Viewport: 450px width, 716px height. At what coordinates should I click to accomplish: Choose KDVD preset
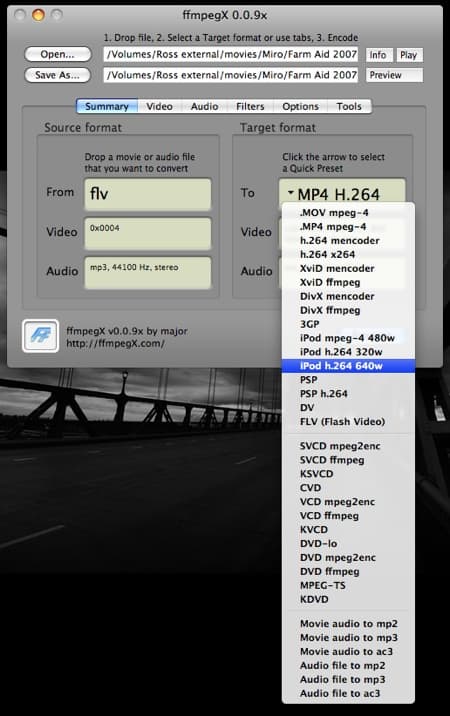click(x=348, y=599)
